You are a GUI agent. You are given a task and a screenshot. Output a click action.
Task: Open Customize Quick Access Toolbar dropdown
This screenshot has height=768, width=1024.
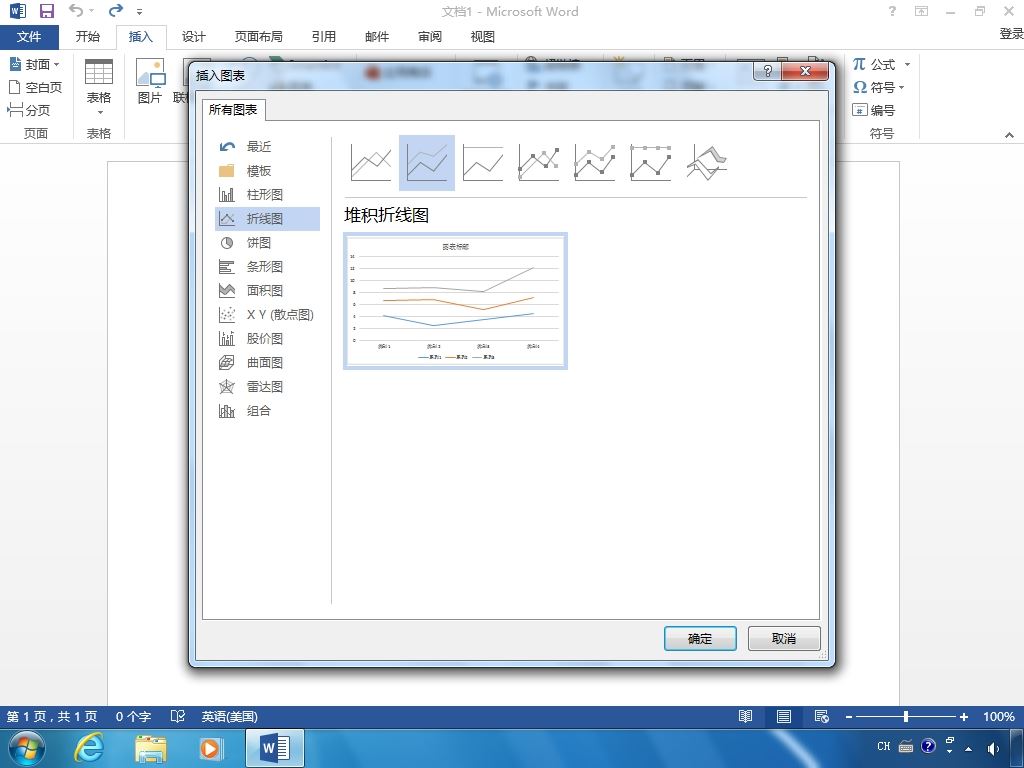point(139,12)
